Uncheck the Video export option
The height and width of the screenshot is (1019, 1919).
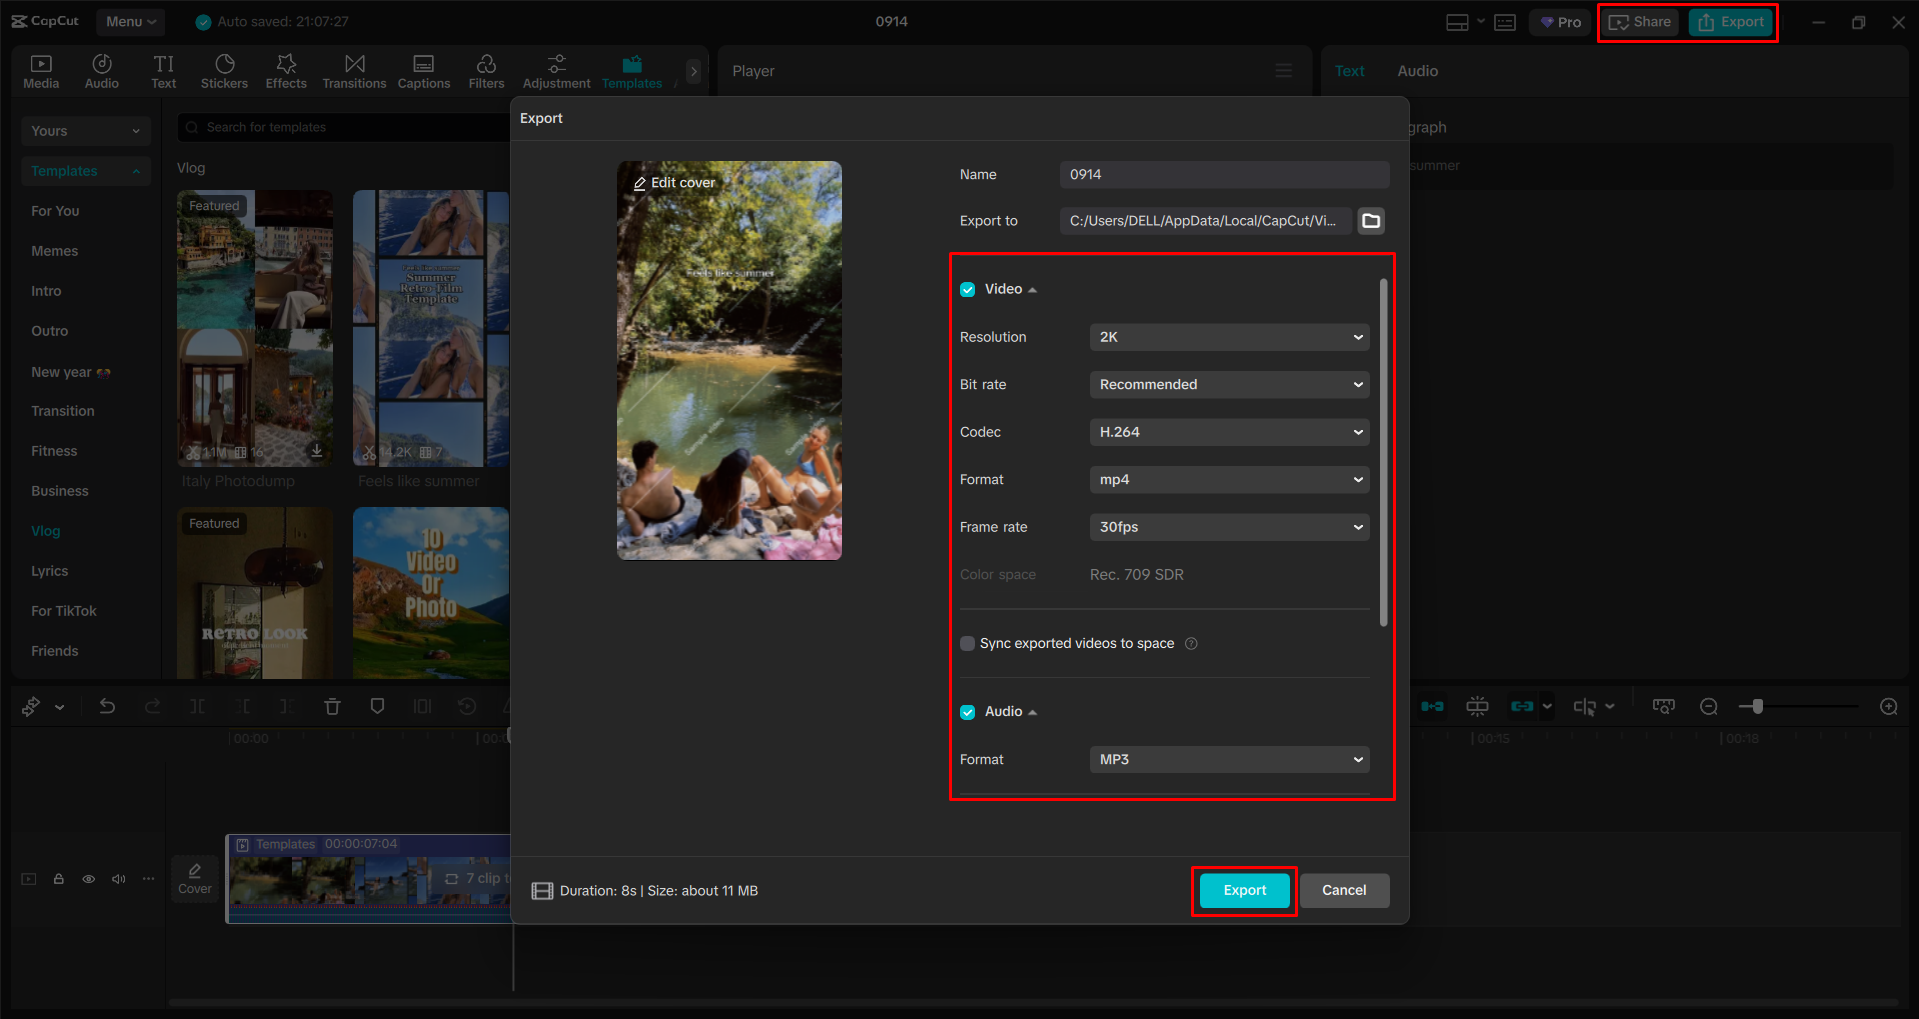pyautogui.click(x=967, y=289)
